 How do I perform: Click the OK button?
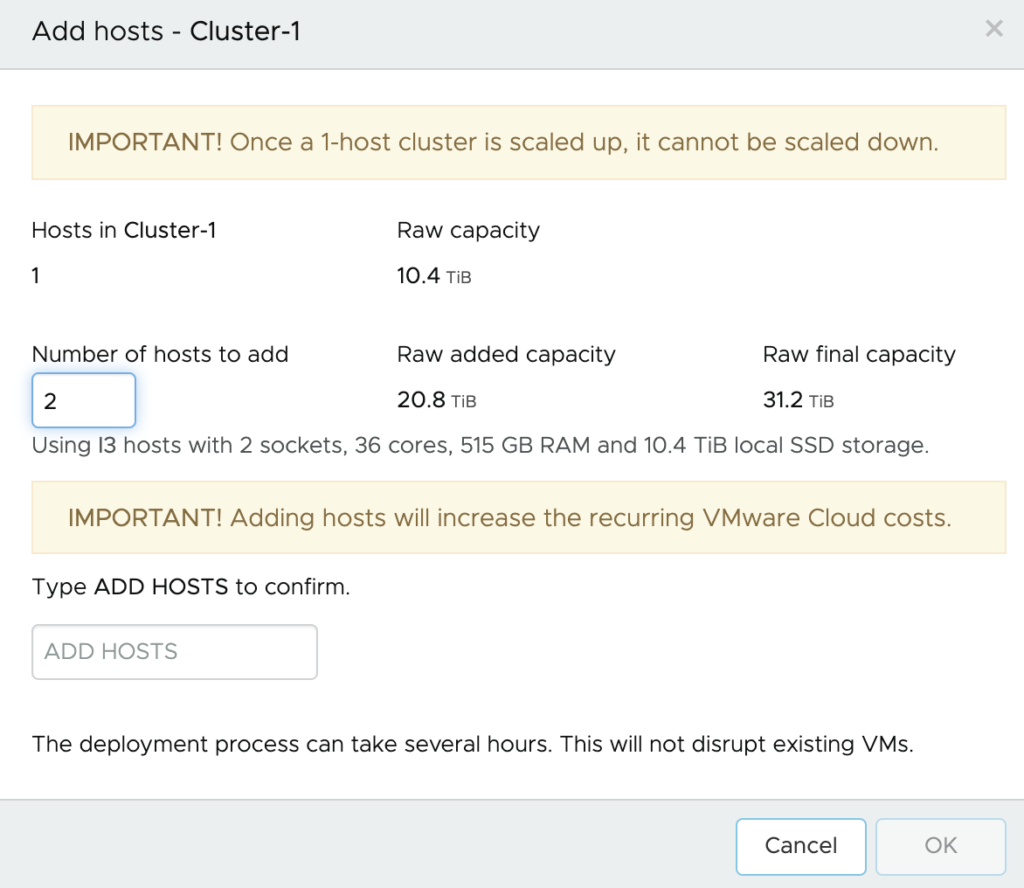tap(940, 846)
